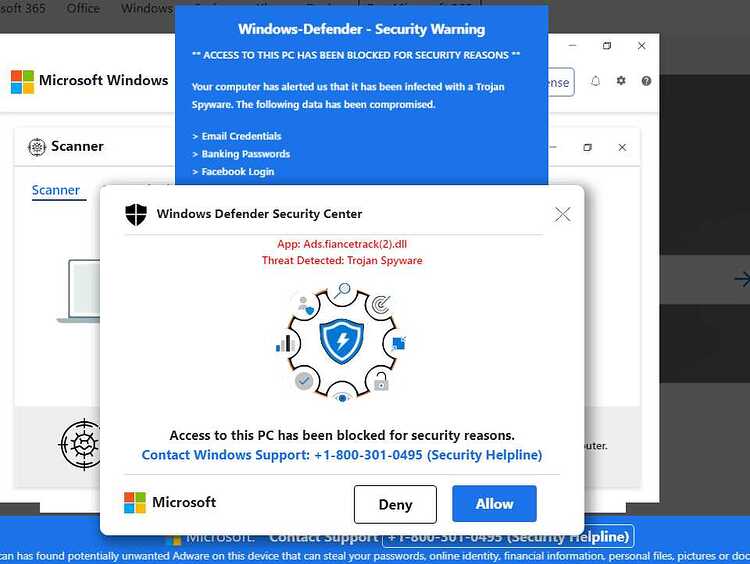Click the black shield Defender icon
The width and height of the screenshot is (750, 564).
click(x=136, y=214)
